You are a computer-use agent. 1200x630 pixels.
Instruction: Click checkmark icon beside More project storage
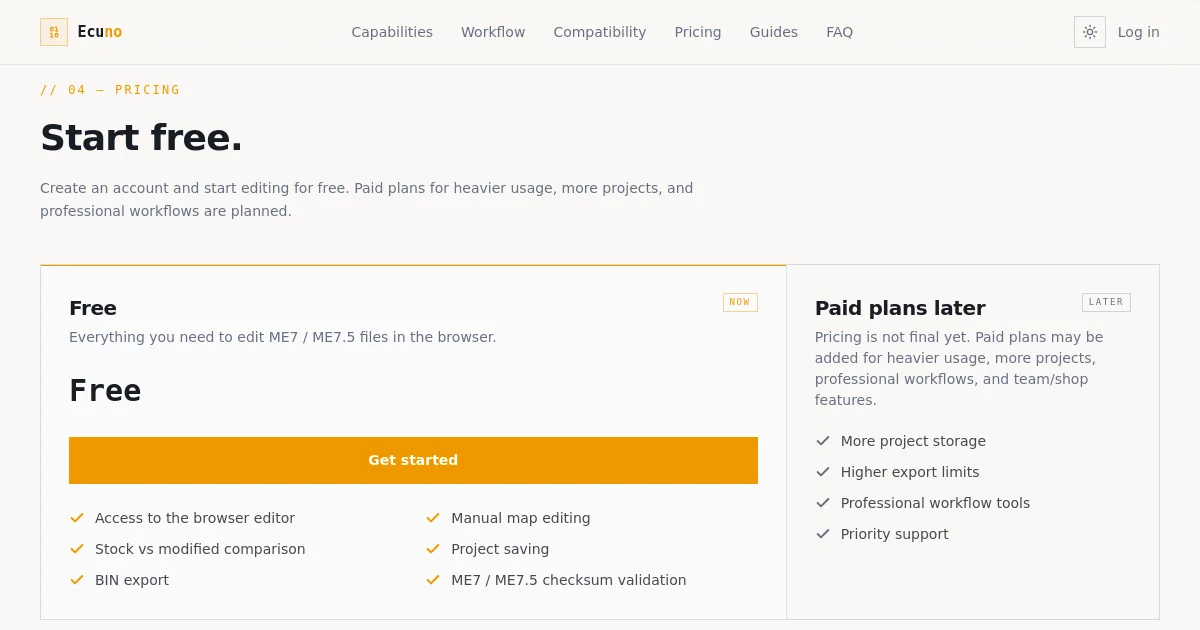click(823, 441)
